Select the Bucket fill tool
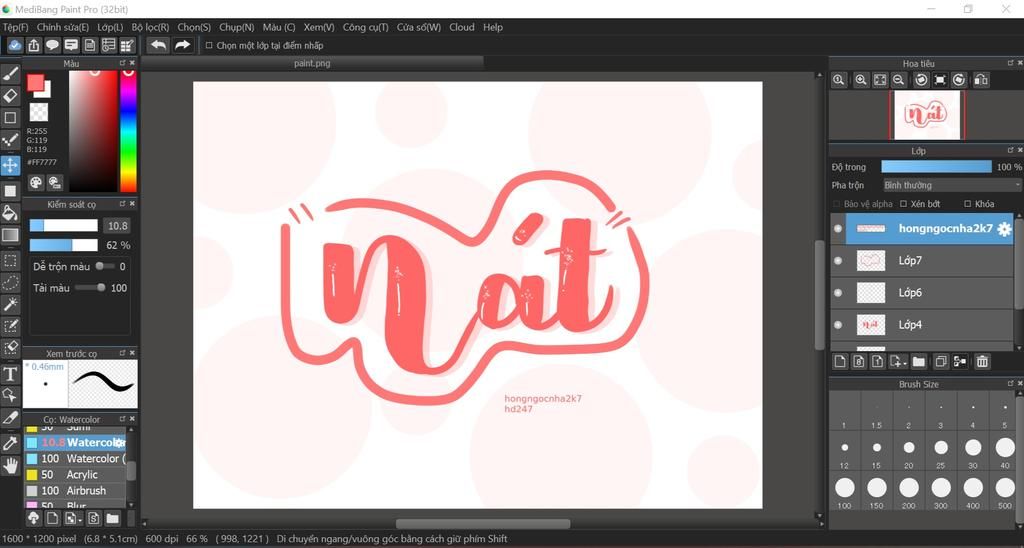Viewport: 1024px width, 548px height. 10,213
